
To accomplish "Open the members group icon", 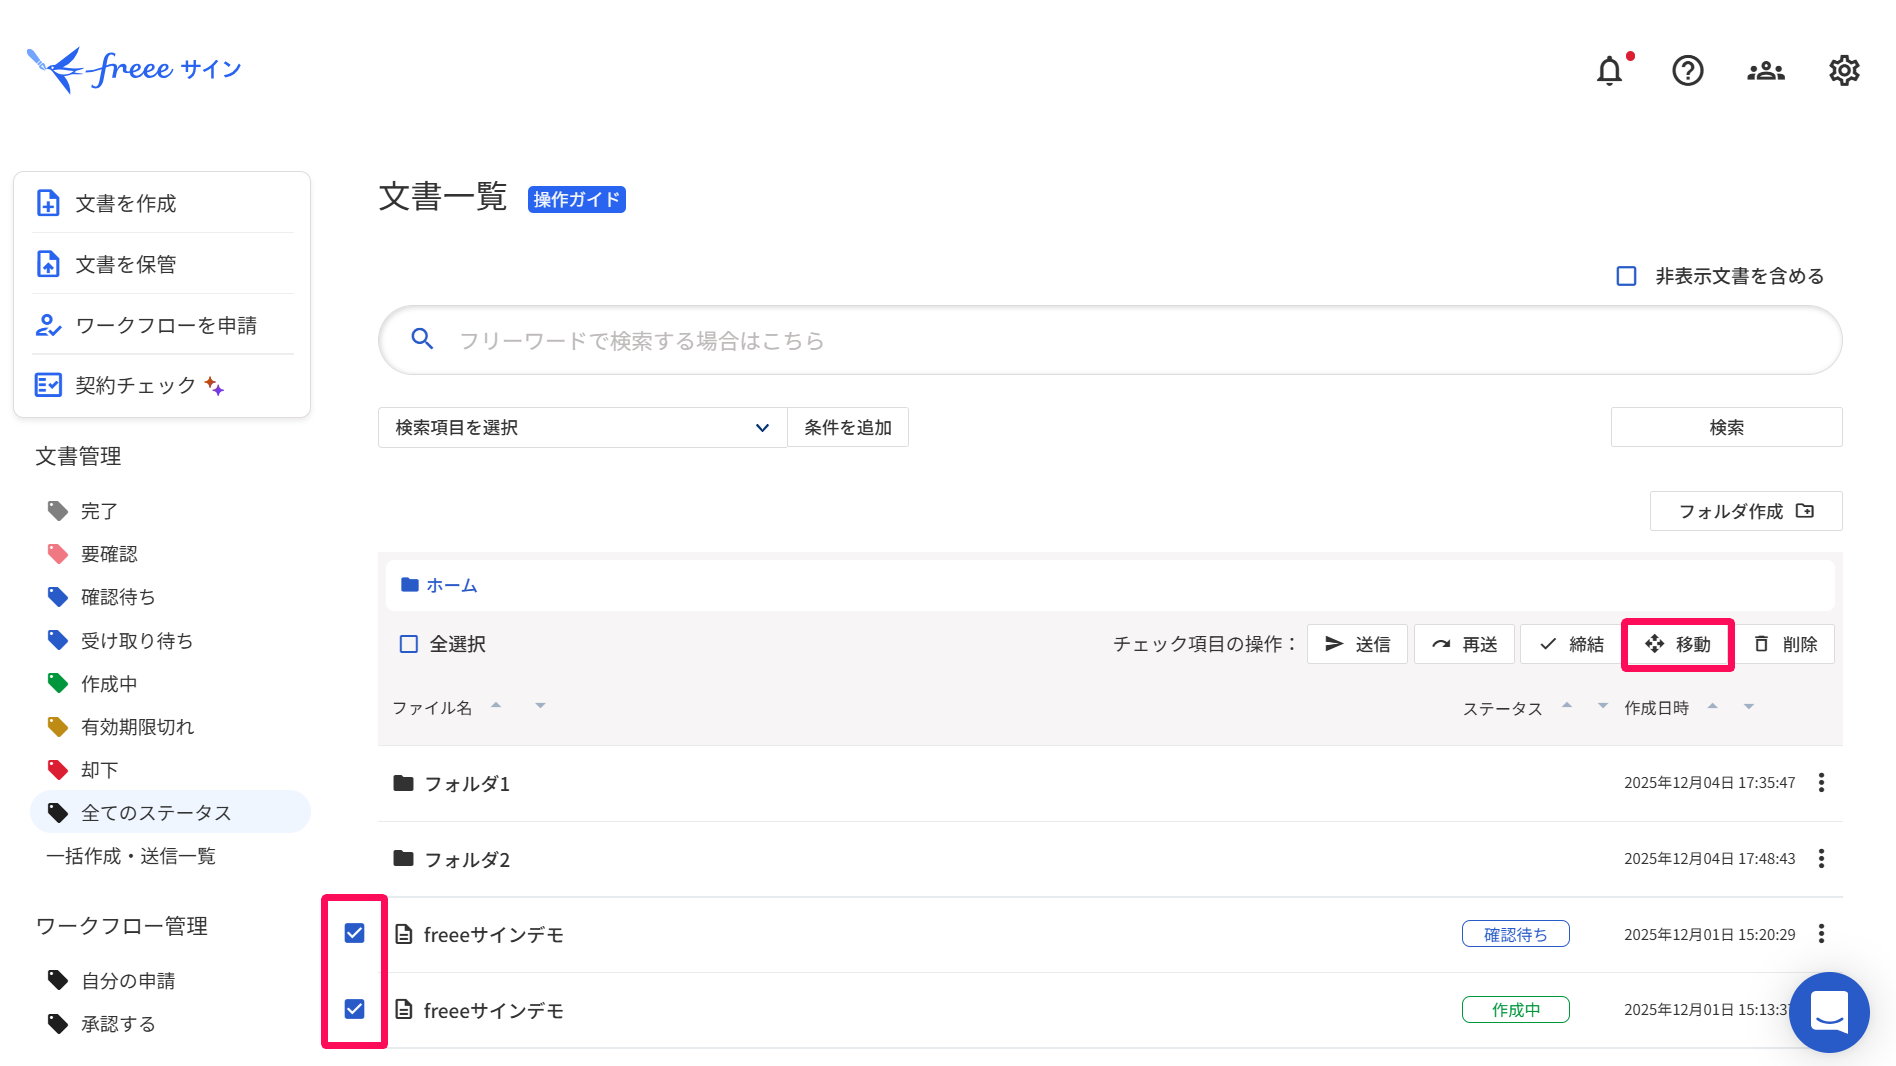I will [1766, 71].
